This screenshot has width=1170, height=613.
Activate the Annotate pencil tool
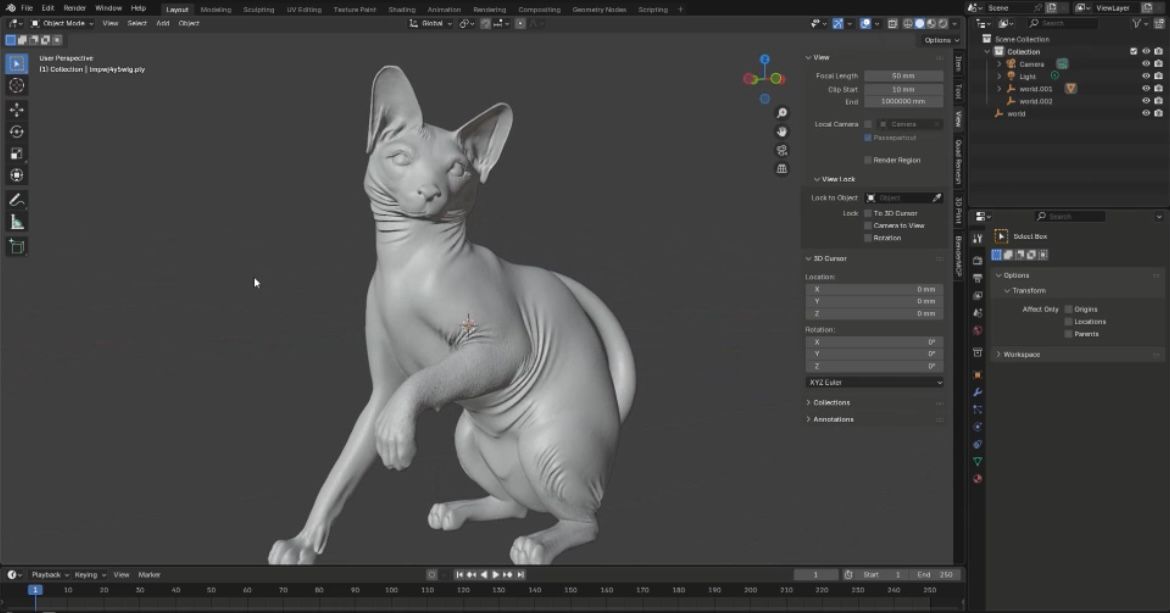(16, 200)
